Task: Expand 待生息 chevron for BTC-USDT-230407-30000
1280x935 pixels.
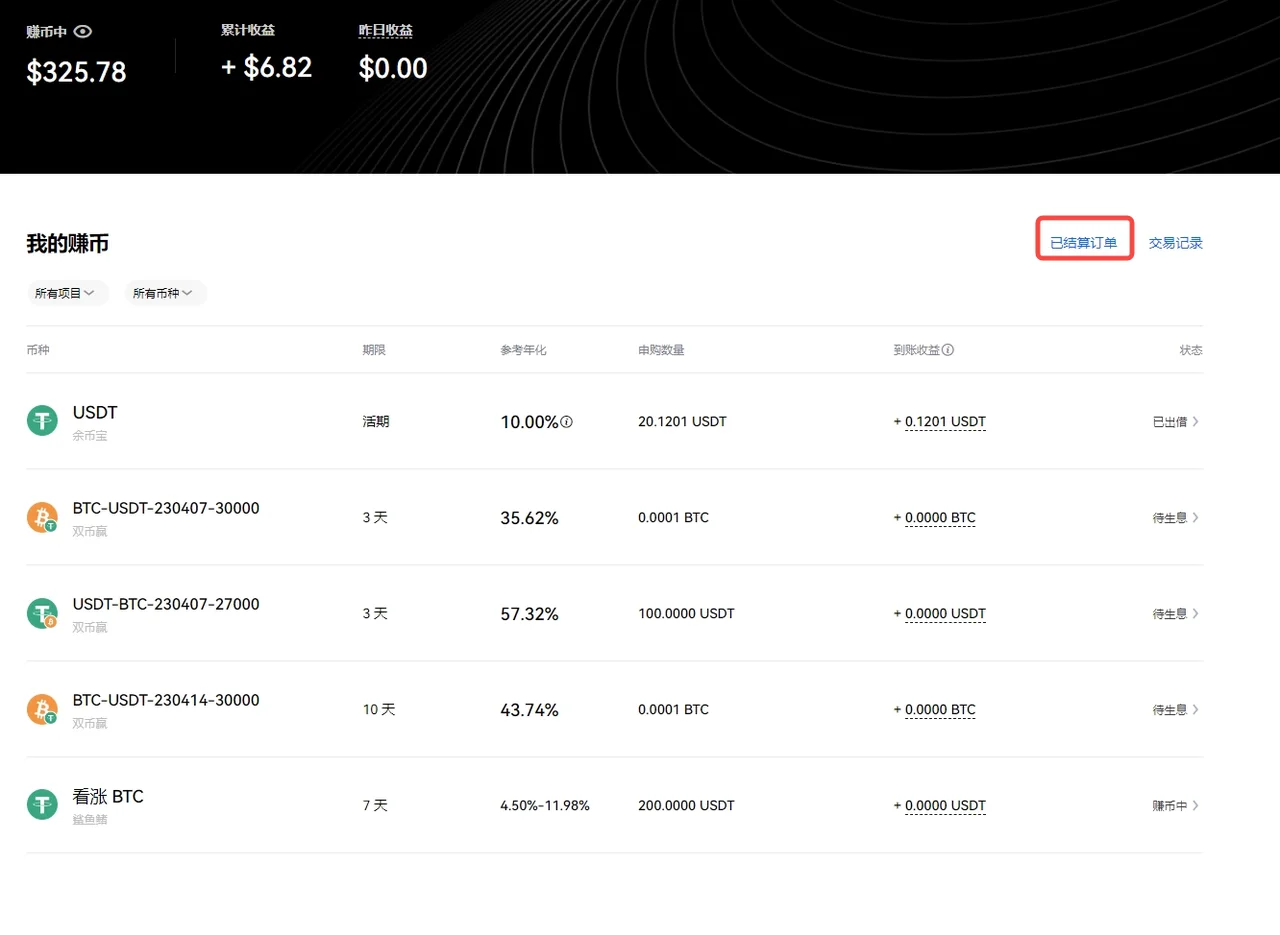Action: (x=1196, y=517)
